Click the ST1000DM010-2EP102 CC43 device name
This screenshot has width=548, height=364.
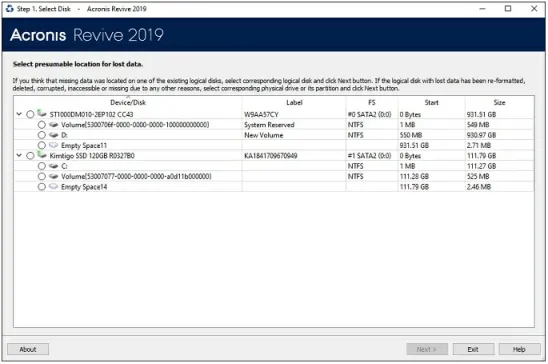[91, 115]
